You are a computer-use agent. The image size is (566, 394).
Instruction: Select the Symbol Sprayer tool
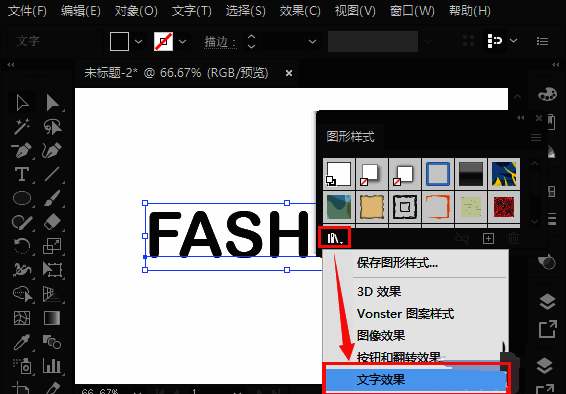[22, 365]
